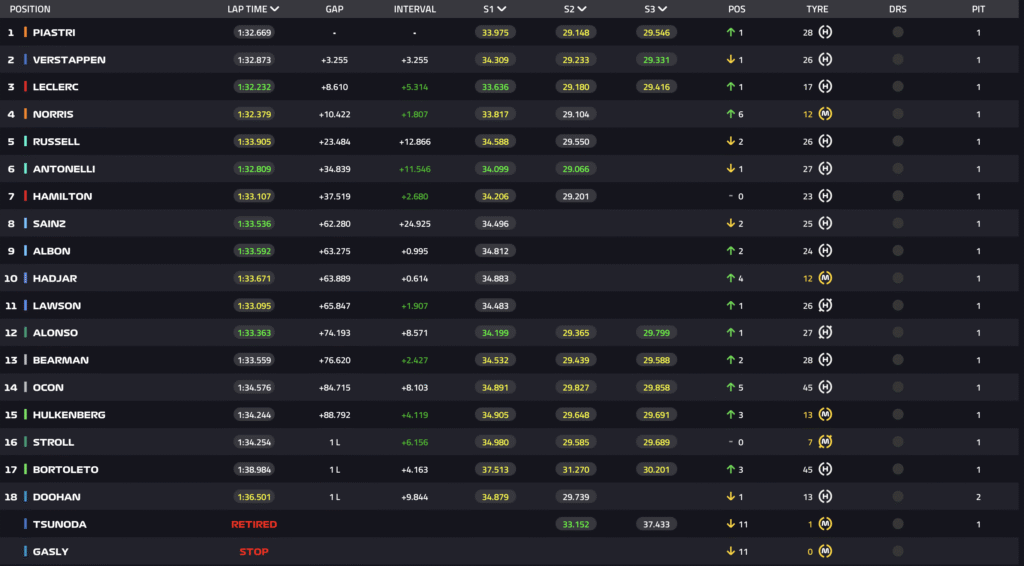The image size is (1024, 566).
Task: Select the VERSTAPPEN driver name
Action: [x=69, y=59]
